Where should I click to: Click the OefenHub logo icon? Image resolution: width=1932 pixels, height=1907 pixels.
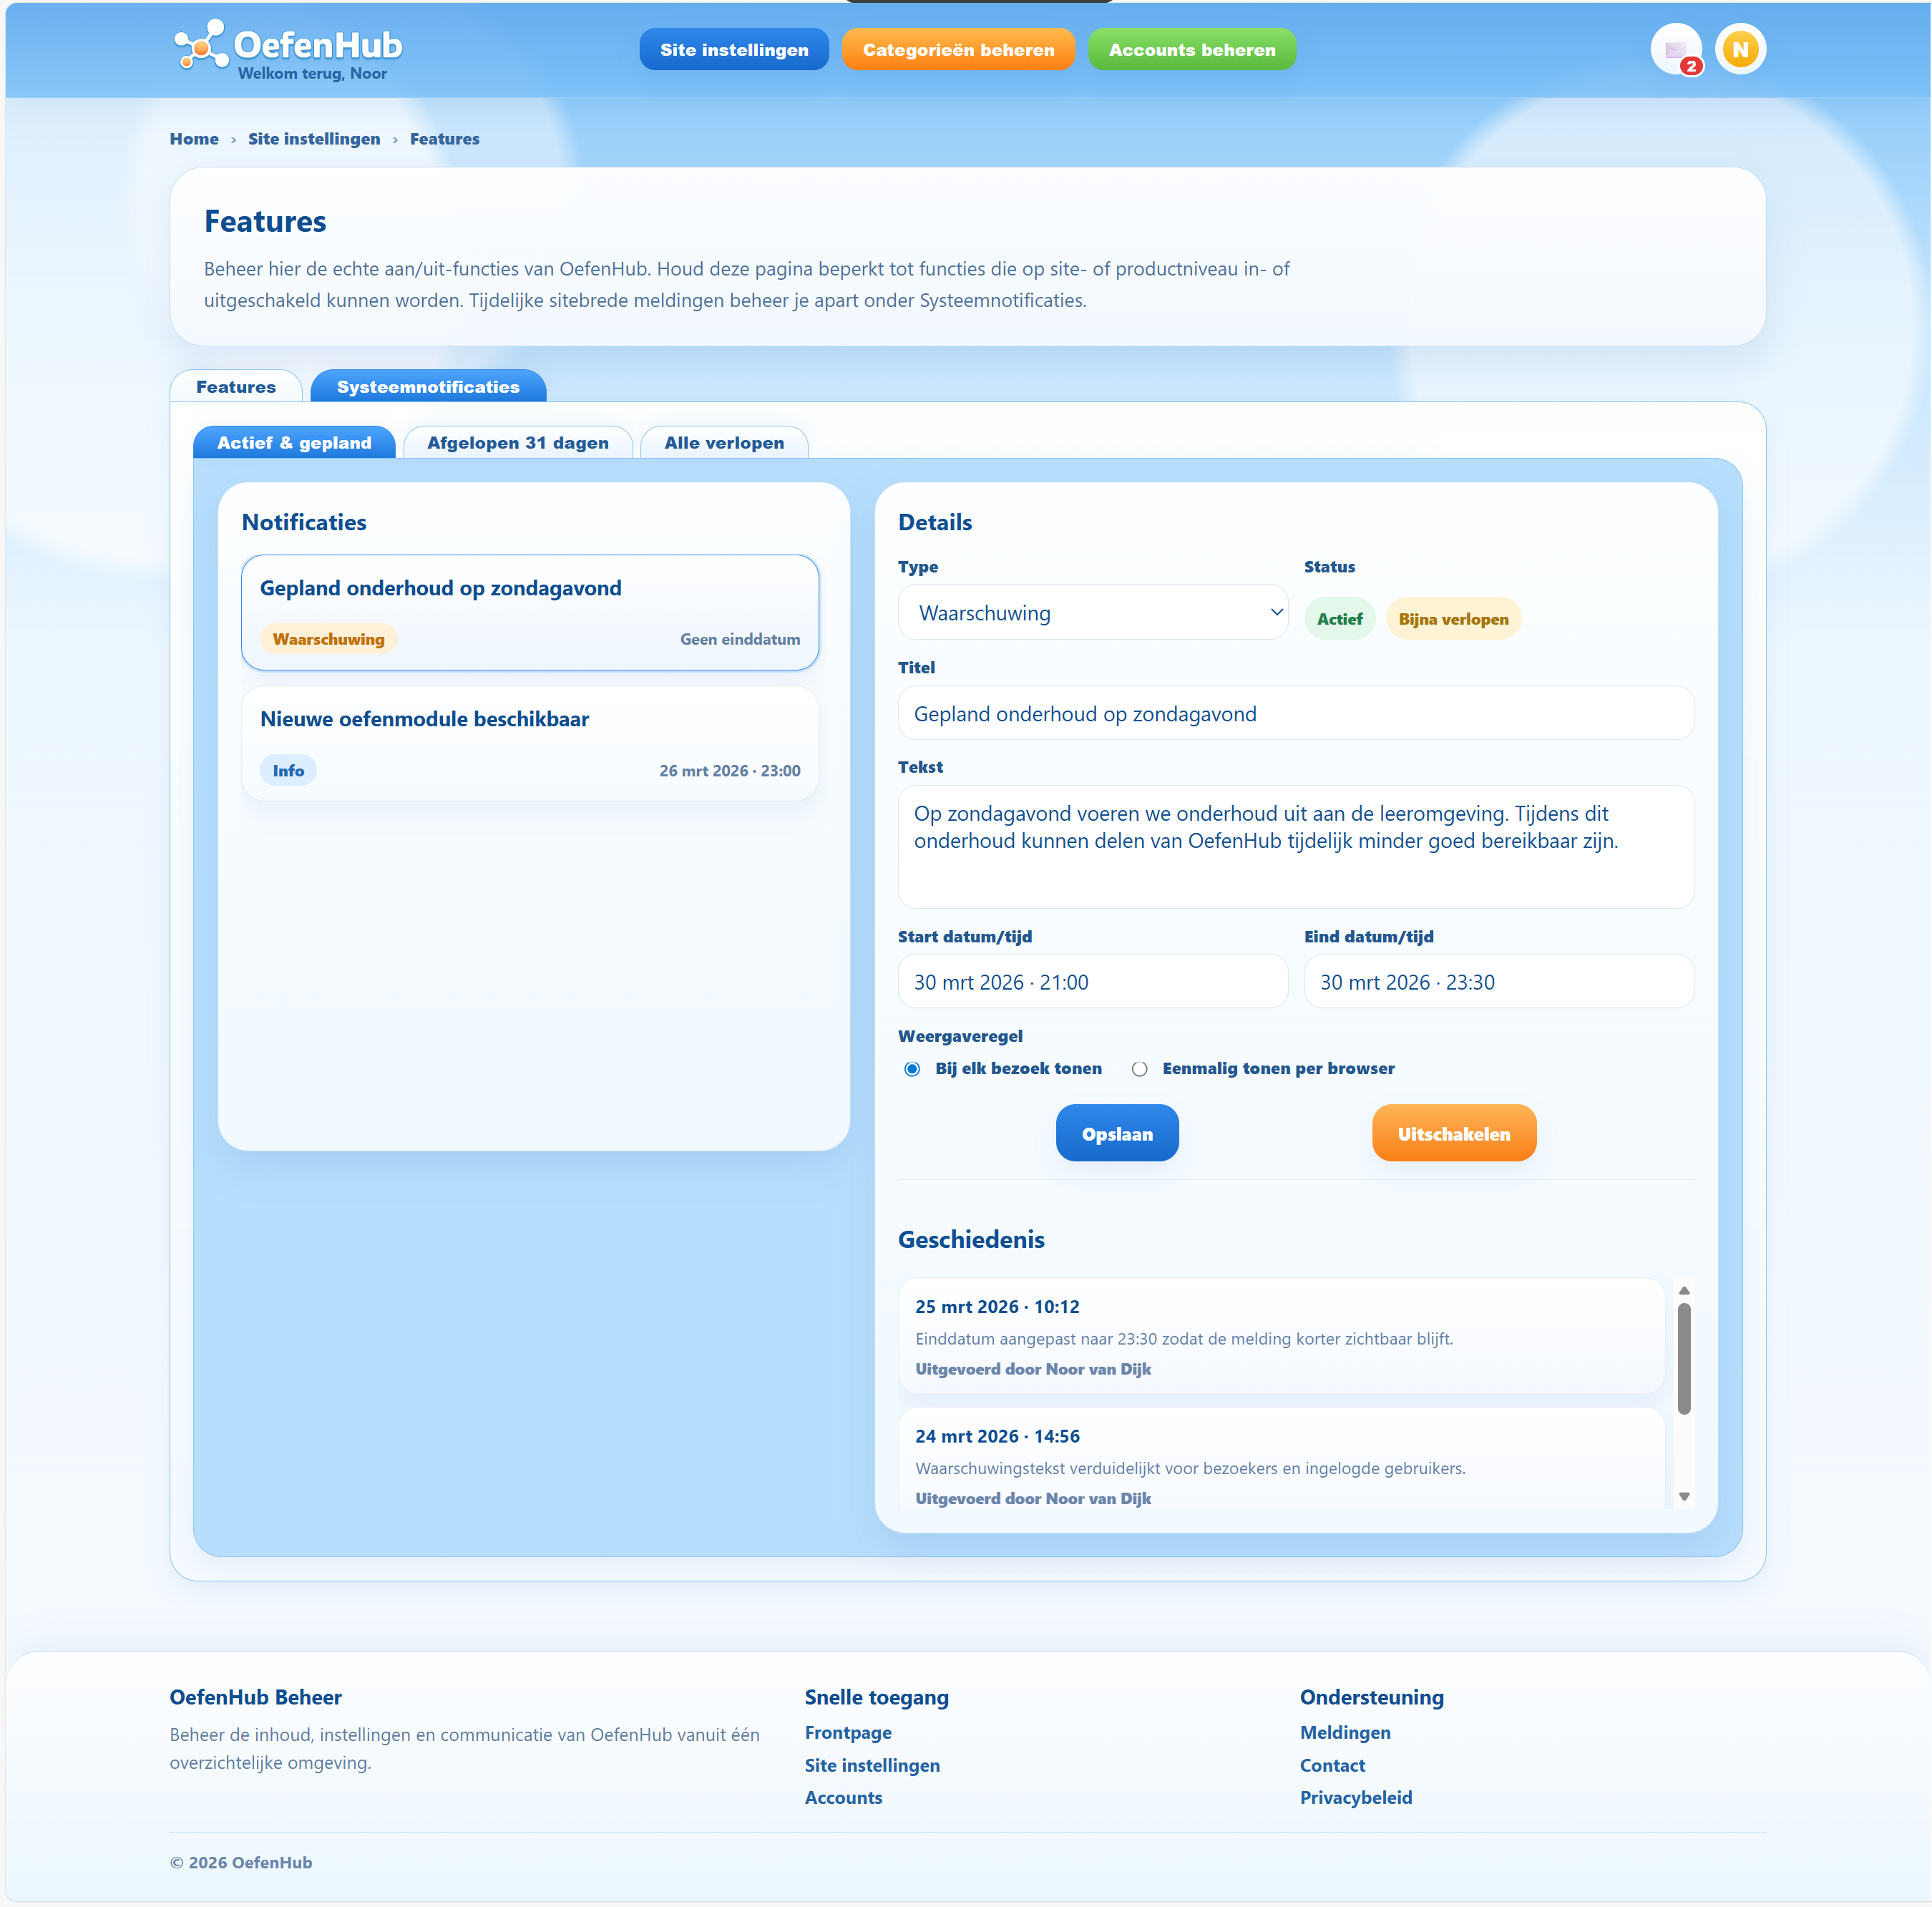pos(201,45)
